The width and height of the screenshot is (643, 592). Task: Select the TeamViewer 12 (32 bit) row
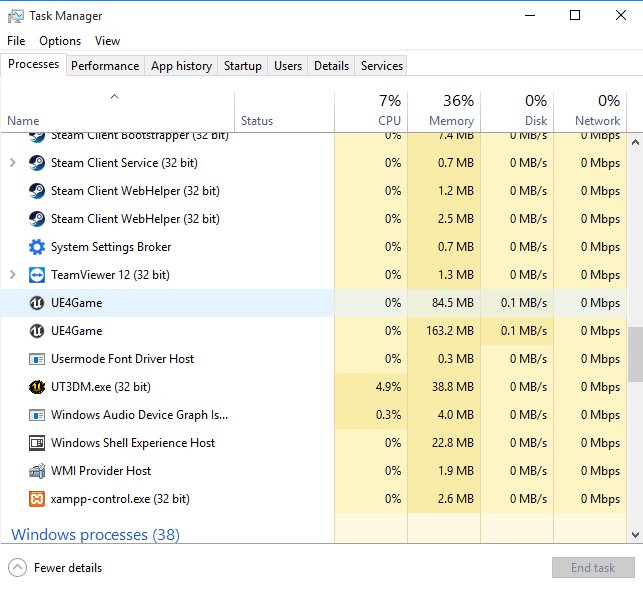click(x=314, y=275)
